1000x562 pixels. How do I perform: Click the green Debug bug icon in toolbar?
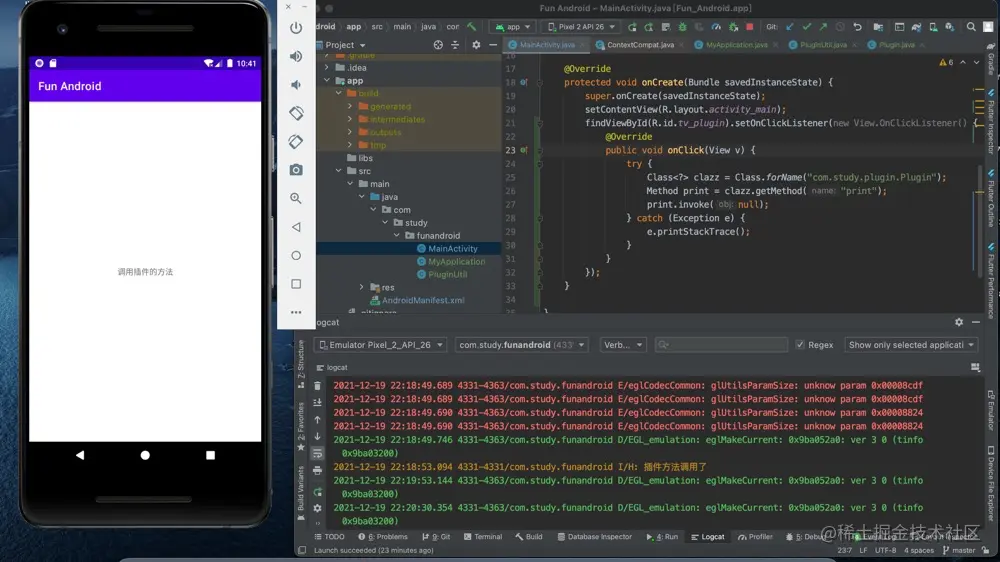pos(682,27)
